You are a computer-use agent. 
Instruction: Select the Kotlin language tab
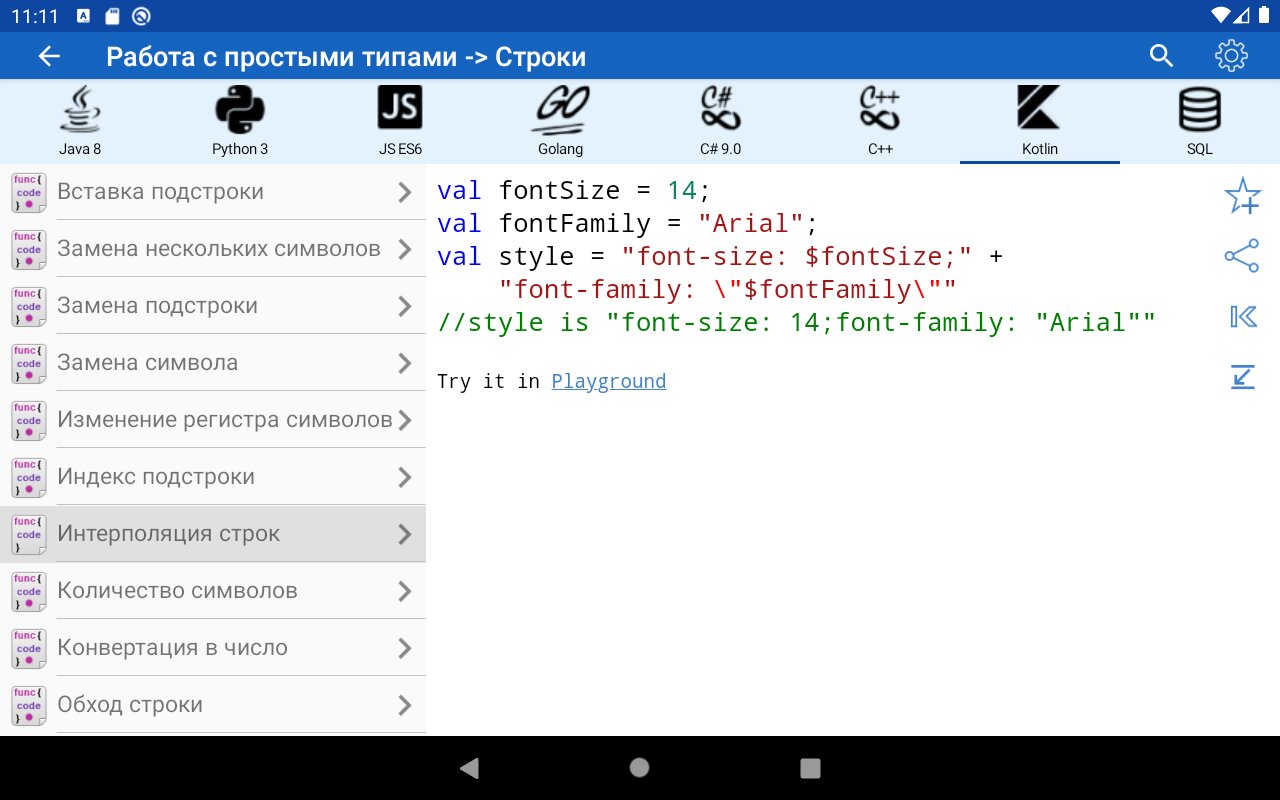point(1040,121)
